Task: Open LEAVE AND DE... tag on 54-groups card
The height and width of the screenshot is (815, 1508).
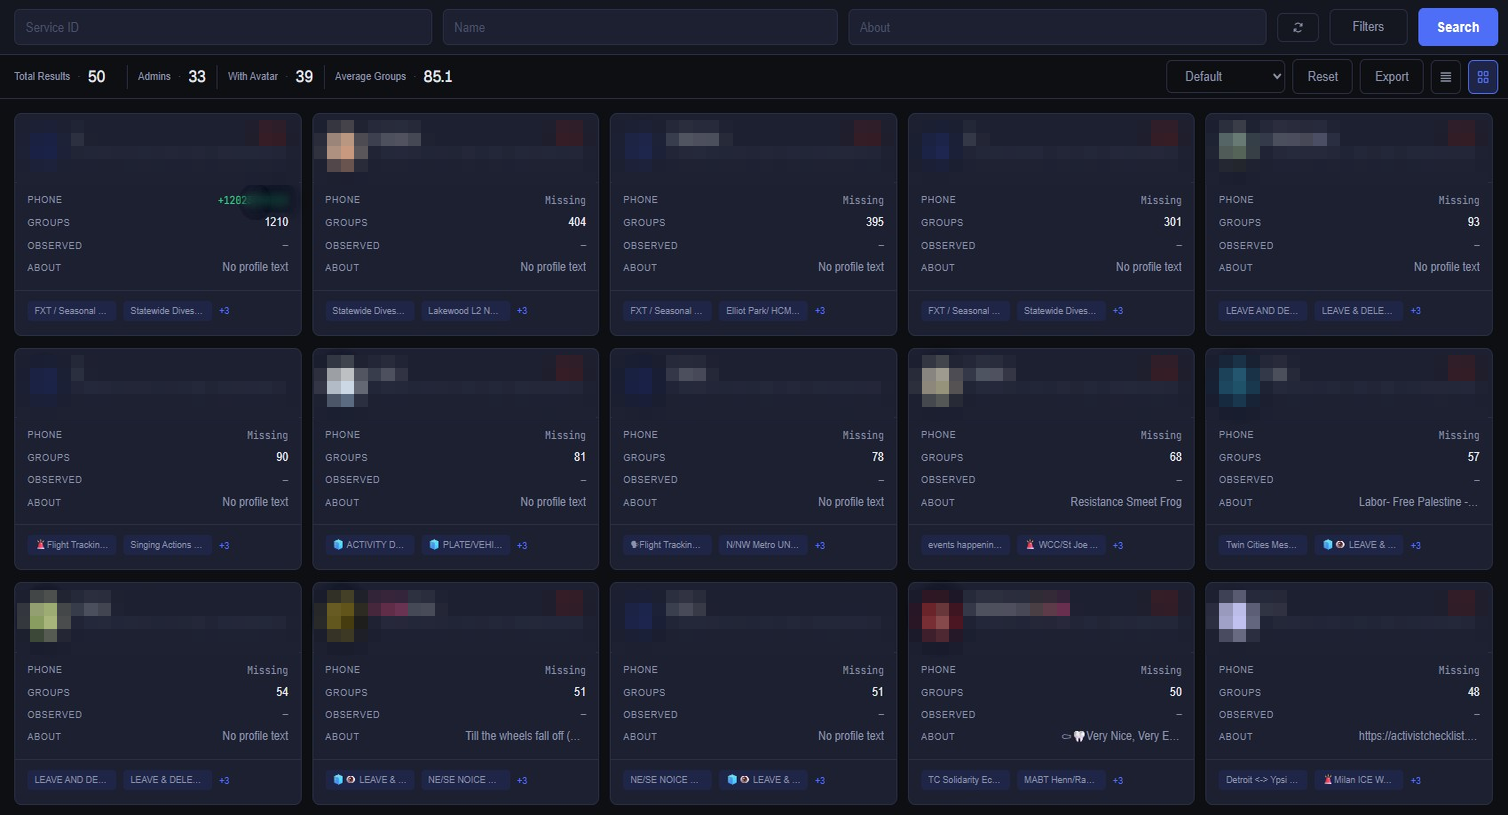Action: (x=71, y=780)
